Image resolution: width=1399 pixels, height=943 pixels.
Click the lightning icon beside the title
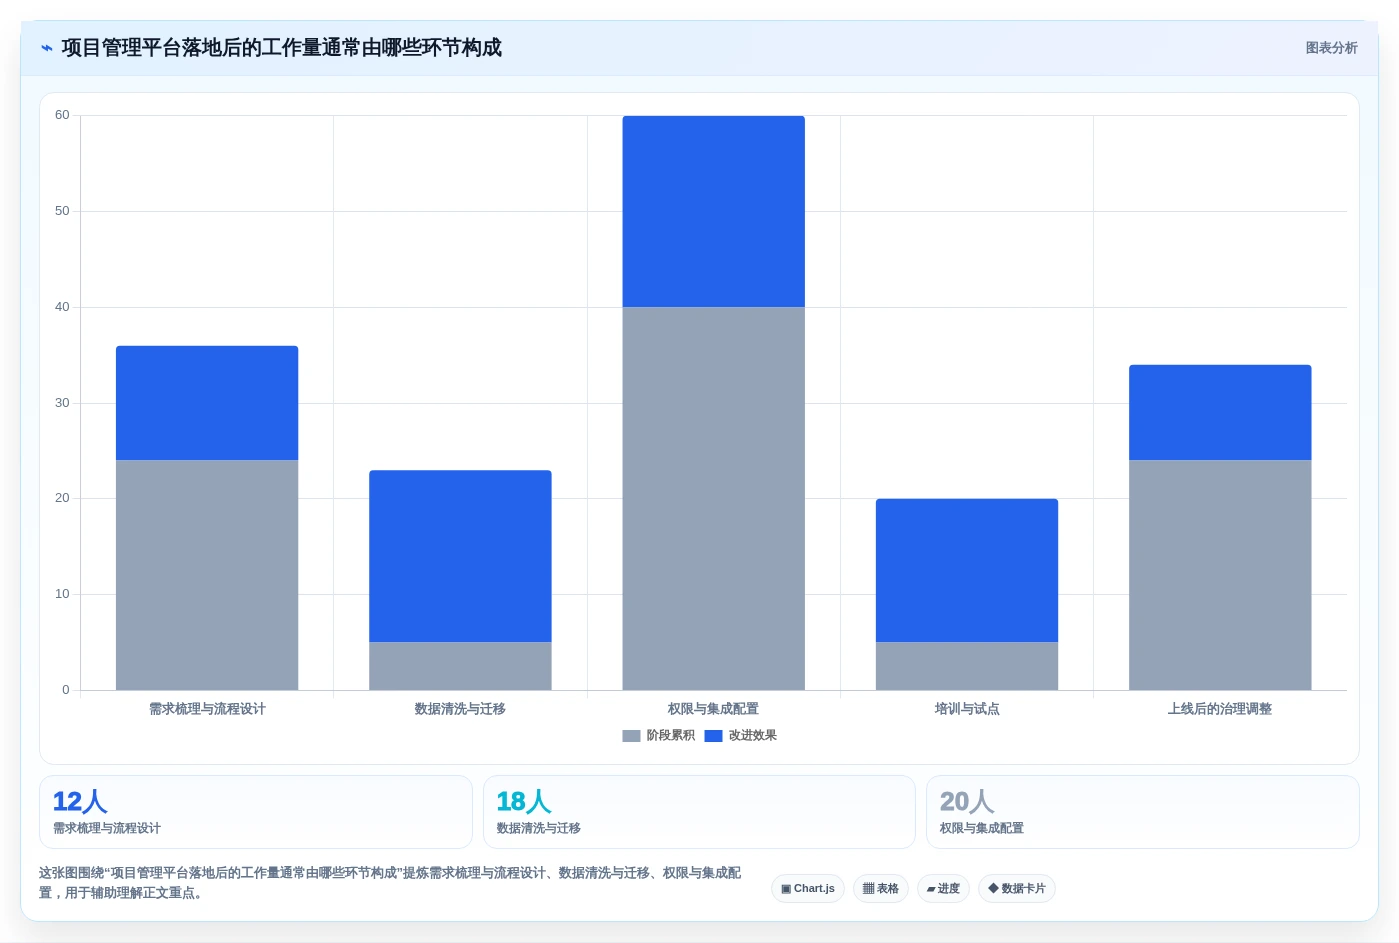(x=47, y=48)
